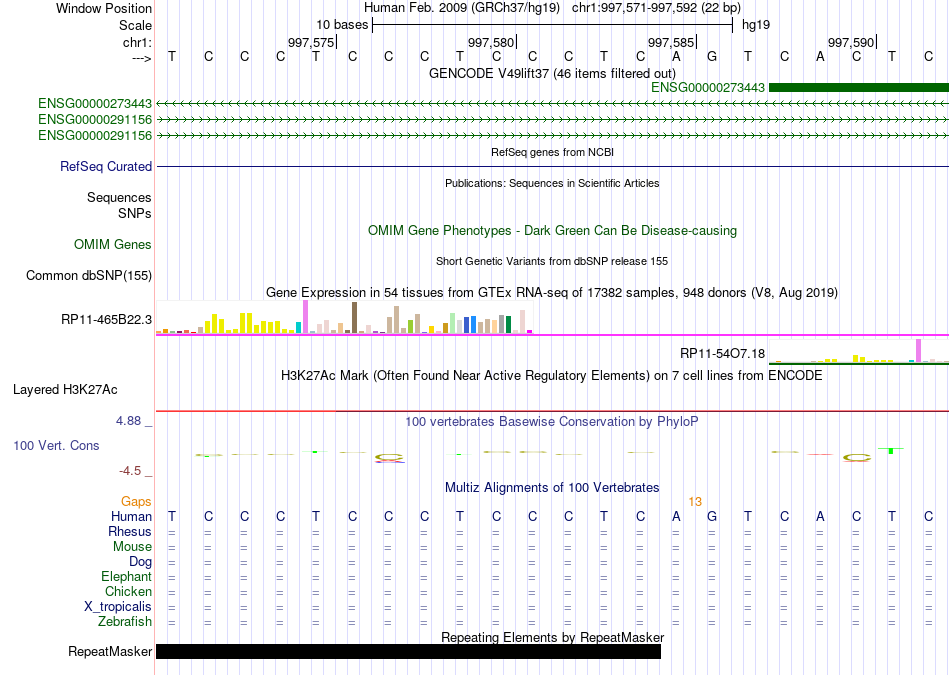Open 'Short Genetic Variants from dbSNP release 155' title

point(552,261)
